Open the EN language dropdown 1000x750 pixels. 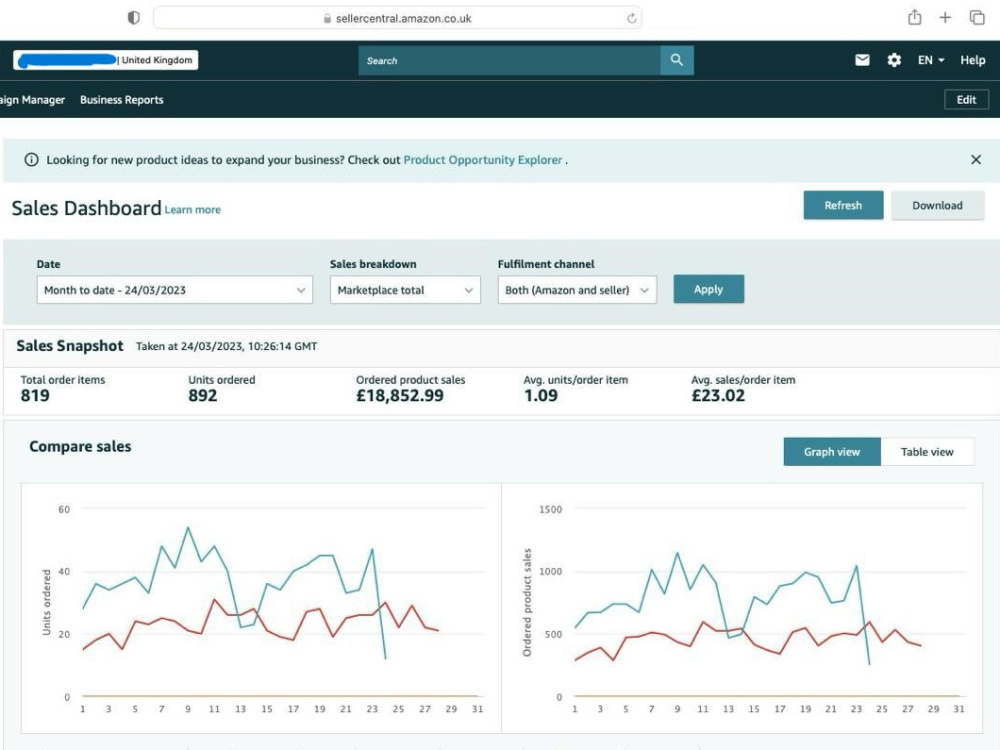point(930,60)
